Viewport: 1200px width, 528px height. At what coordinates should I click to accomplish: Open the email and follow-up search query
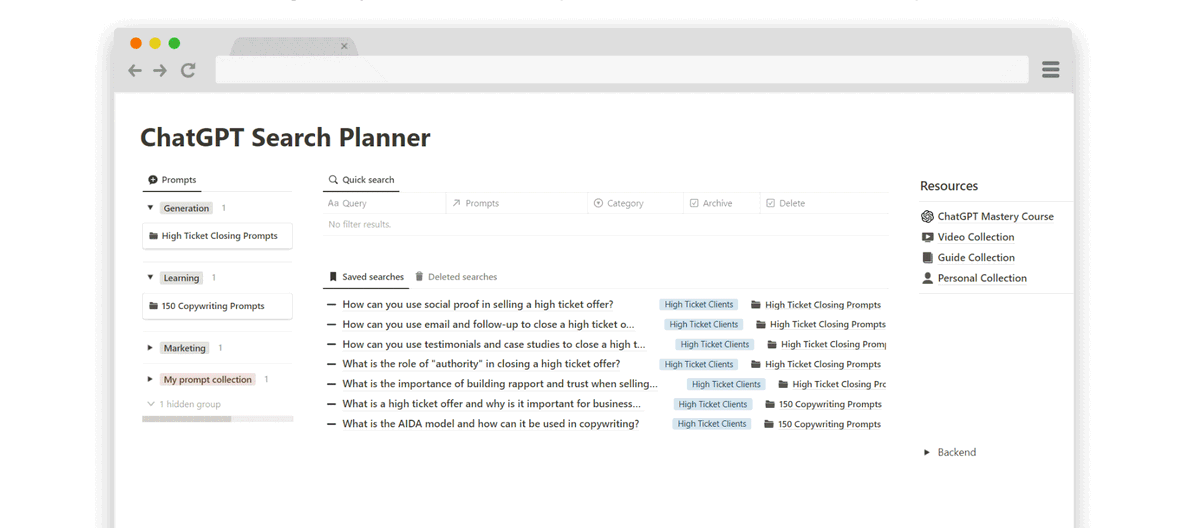click(488, 324)
